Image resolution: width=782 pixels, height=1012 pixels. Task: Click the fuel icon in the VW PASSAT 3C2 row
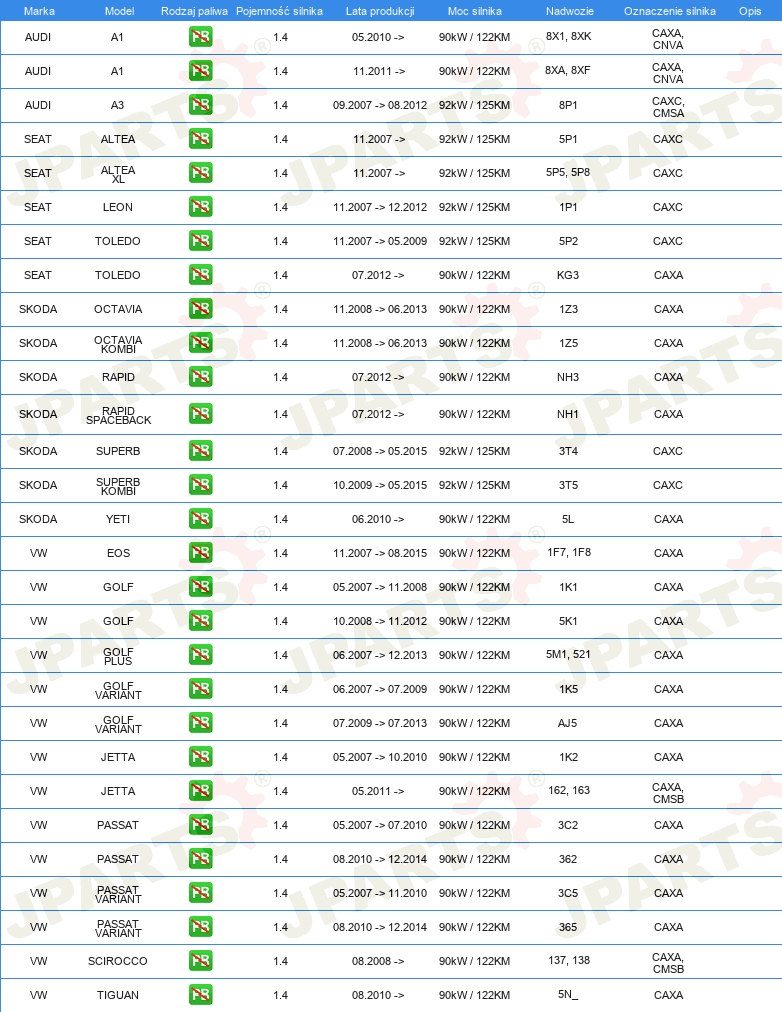(x=201, y=824)
